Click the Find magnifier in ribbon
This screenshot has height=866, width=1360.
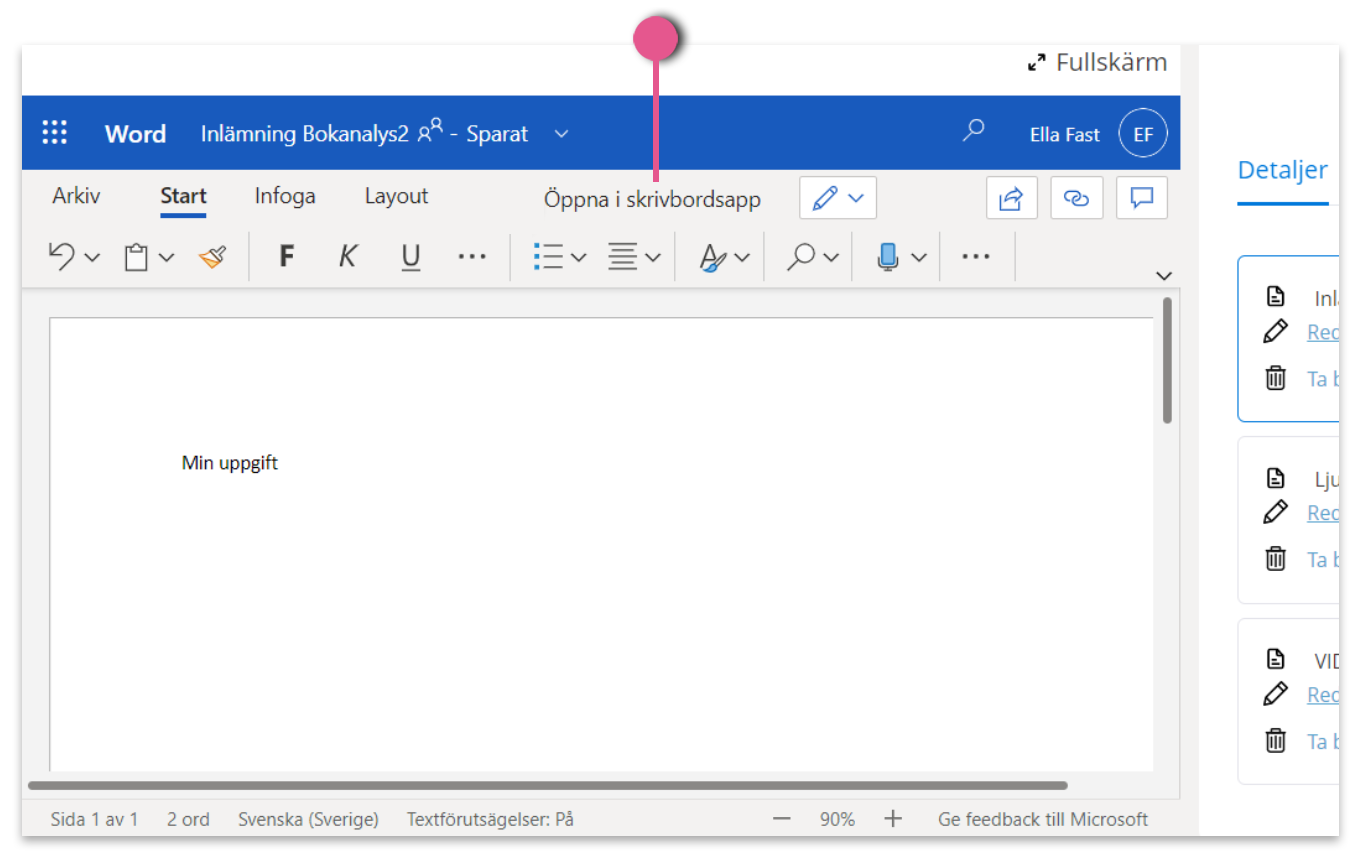tap(800, 257)
